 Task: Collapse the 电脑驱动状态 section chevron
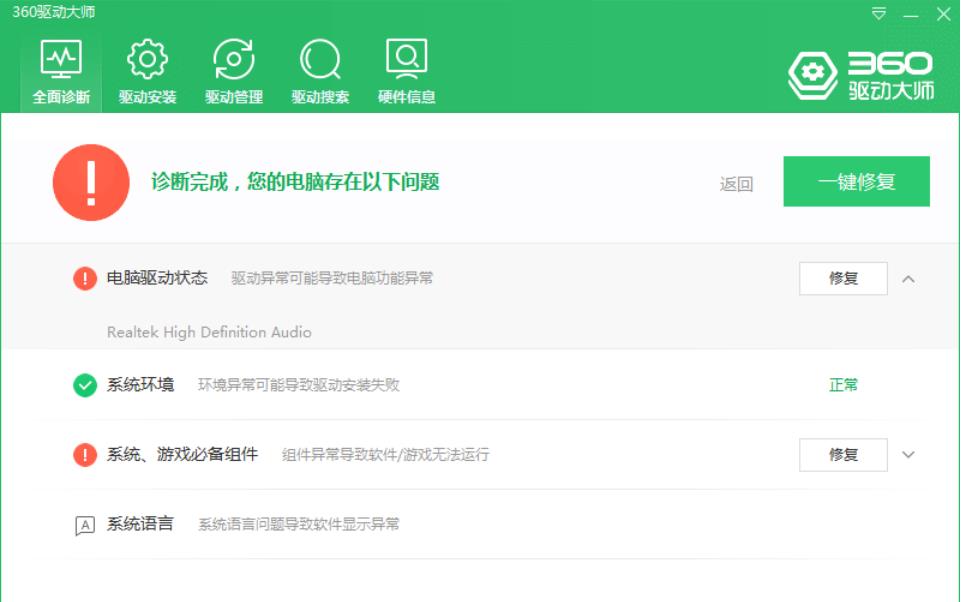pos(908,279)
